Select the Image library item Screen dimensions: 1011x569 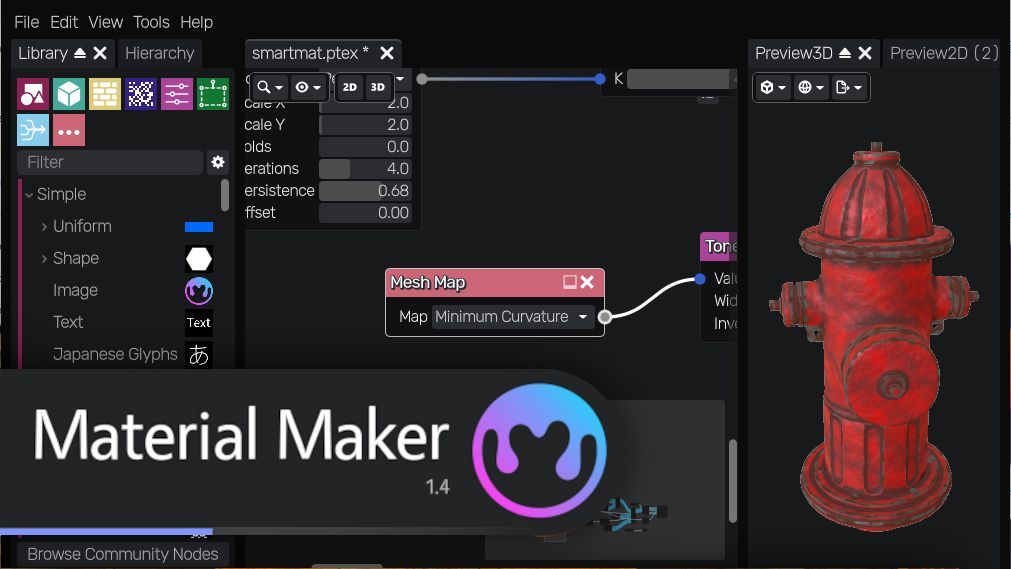point(75,290)
